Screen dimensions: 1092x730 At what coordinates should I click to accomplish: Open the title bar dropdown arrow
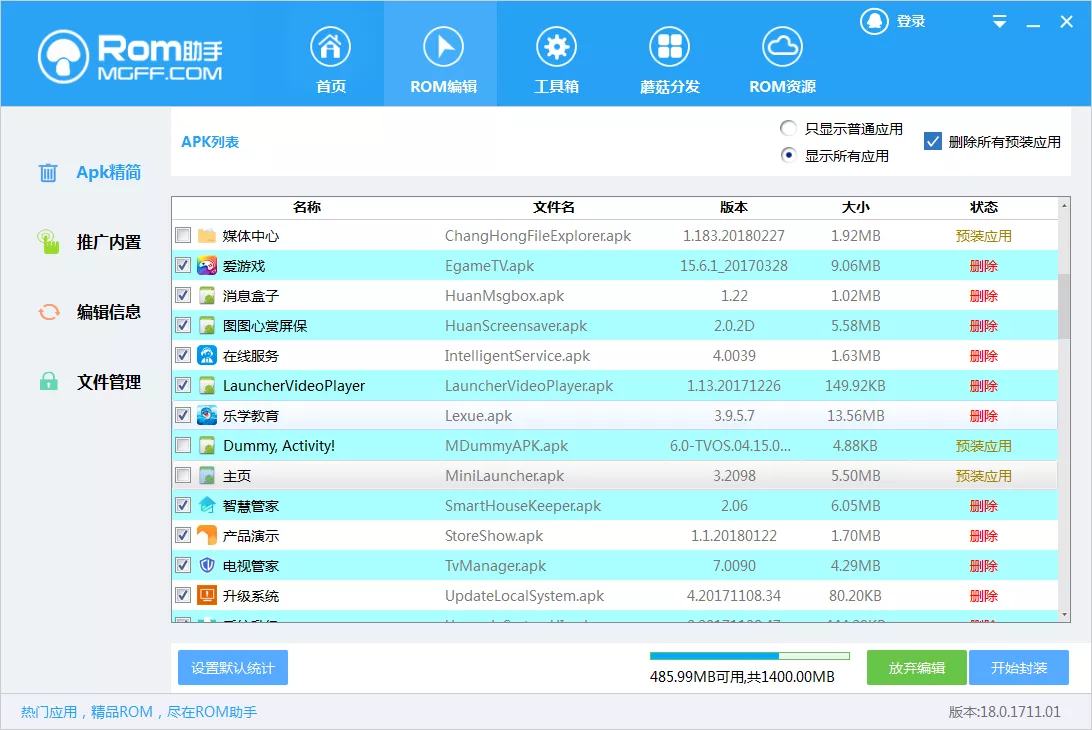(997, 20)
